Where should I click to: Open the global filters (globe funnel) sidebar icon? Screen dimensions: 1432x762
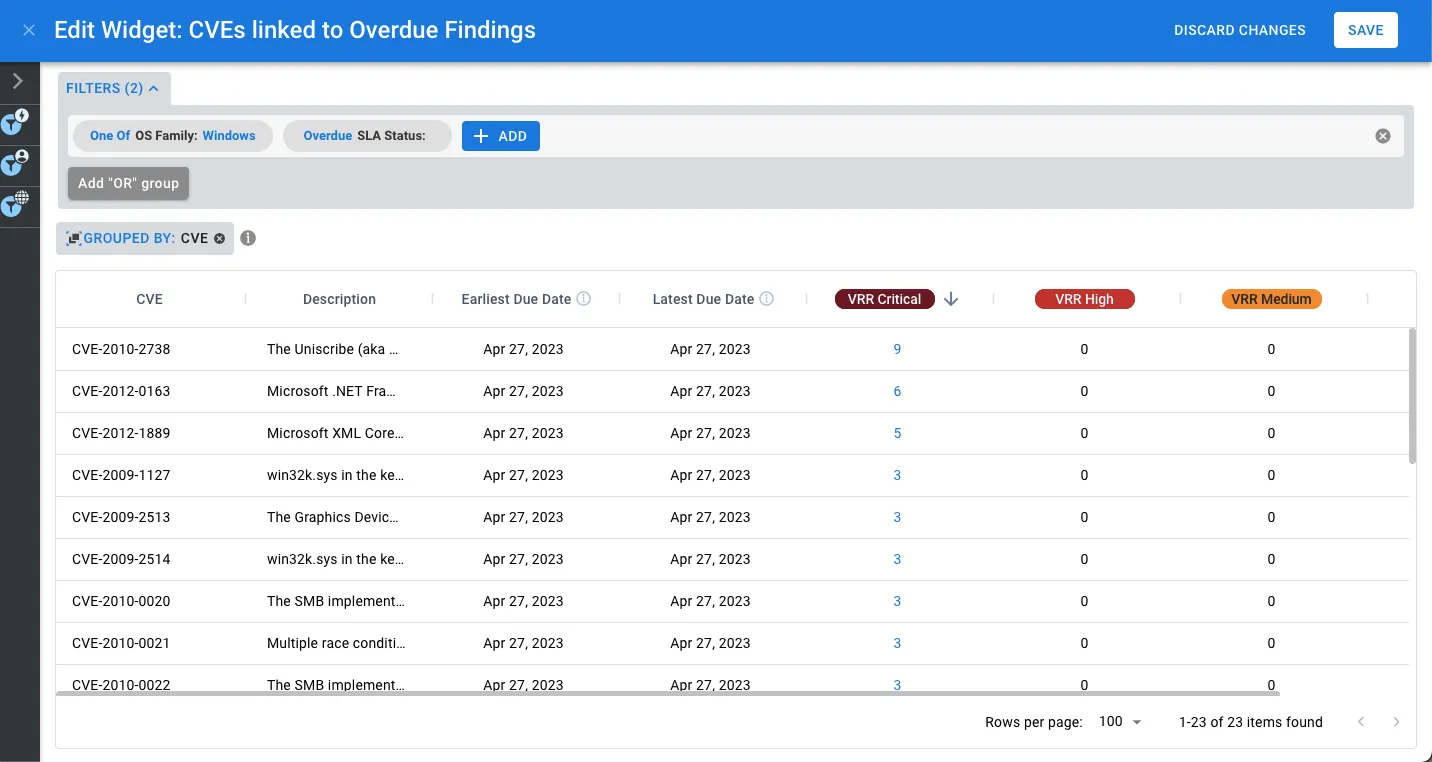(16, 204)
